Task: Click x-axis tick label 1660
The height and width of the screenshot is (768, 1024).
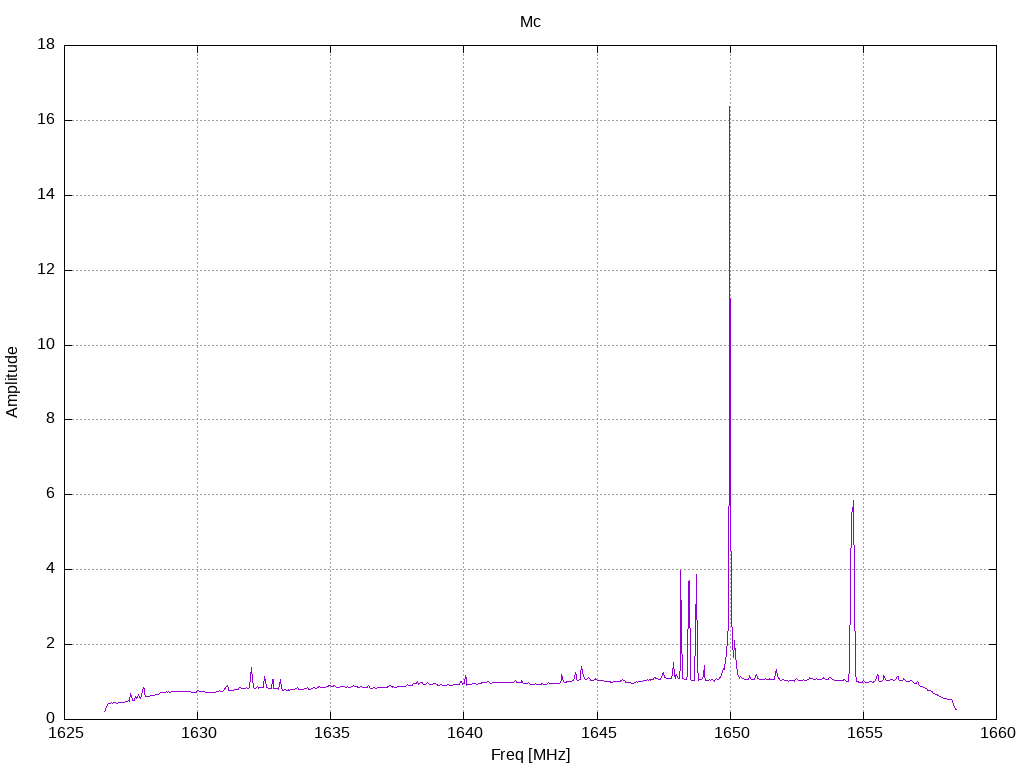Action: 998,733
